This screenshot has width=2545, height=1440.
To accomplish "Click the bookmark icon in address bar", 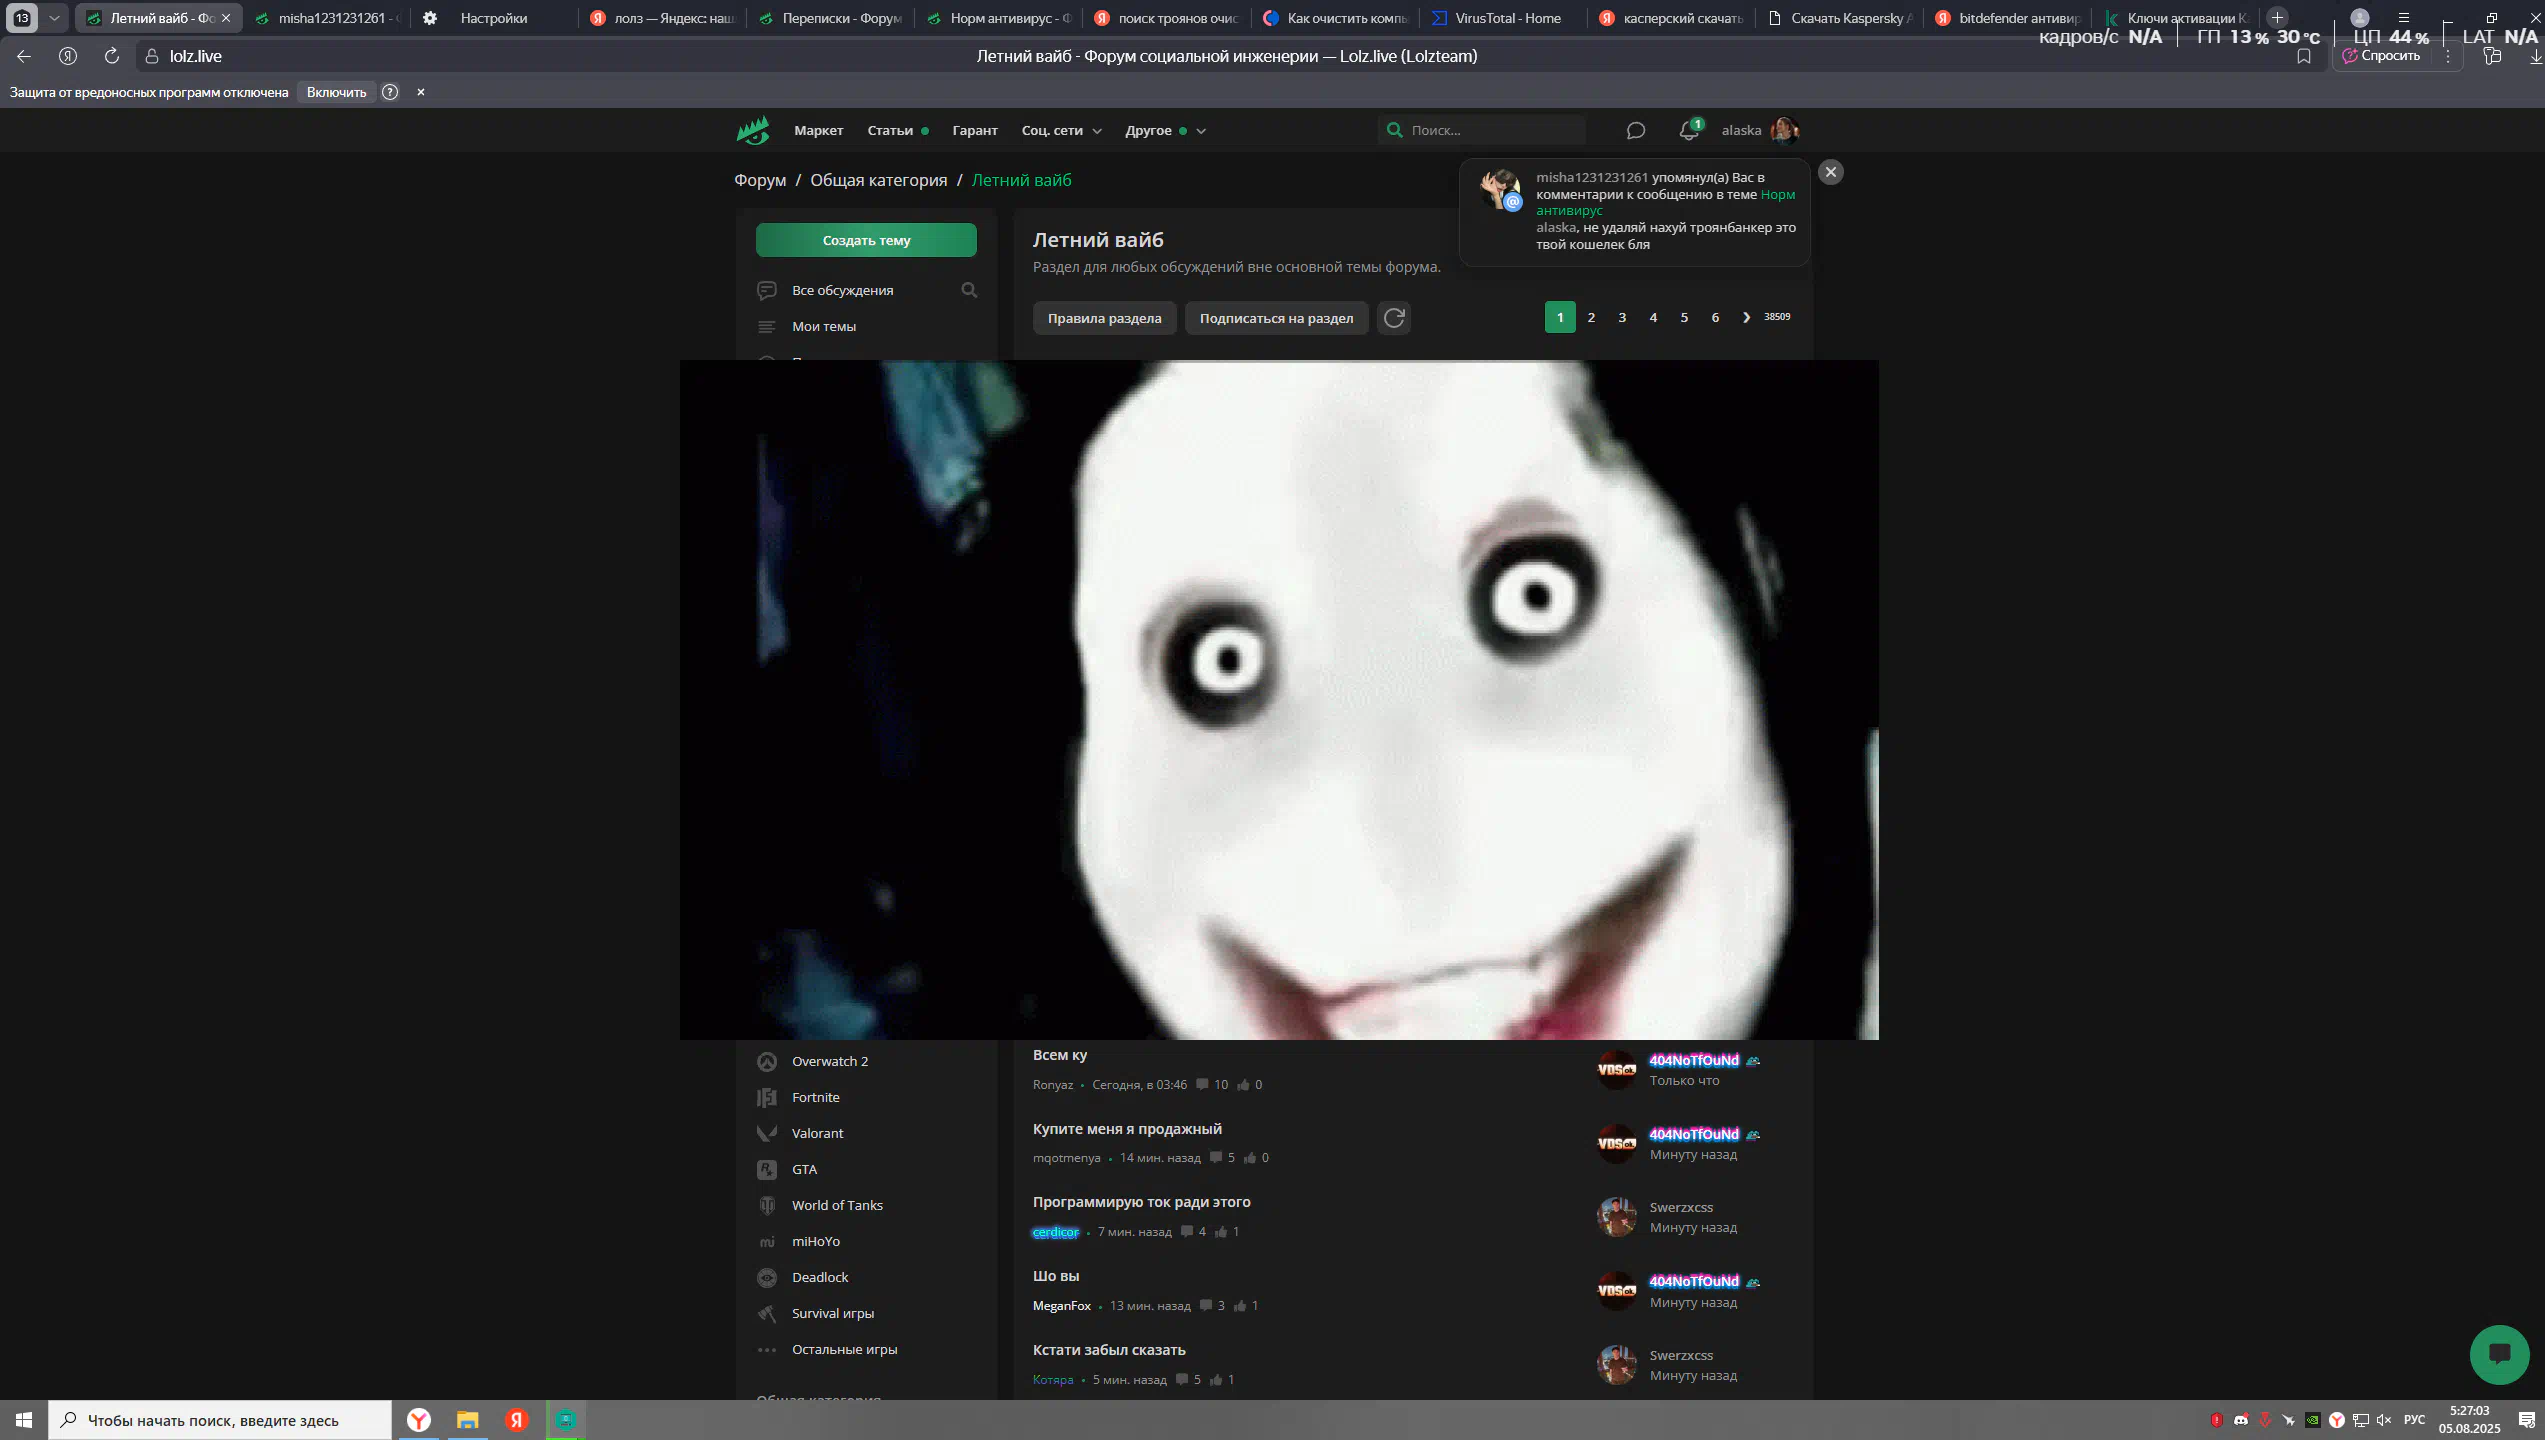I will click(2304, 56).
